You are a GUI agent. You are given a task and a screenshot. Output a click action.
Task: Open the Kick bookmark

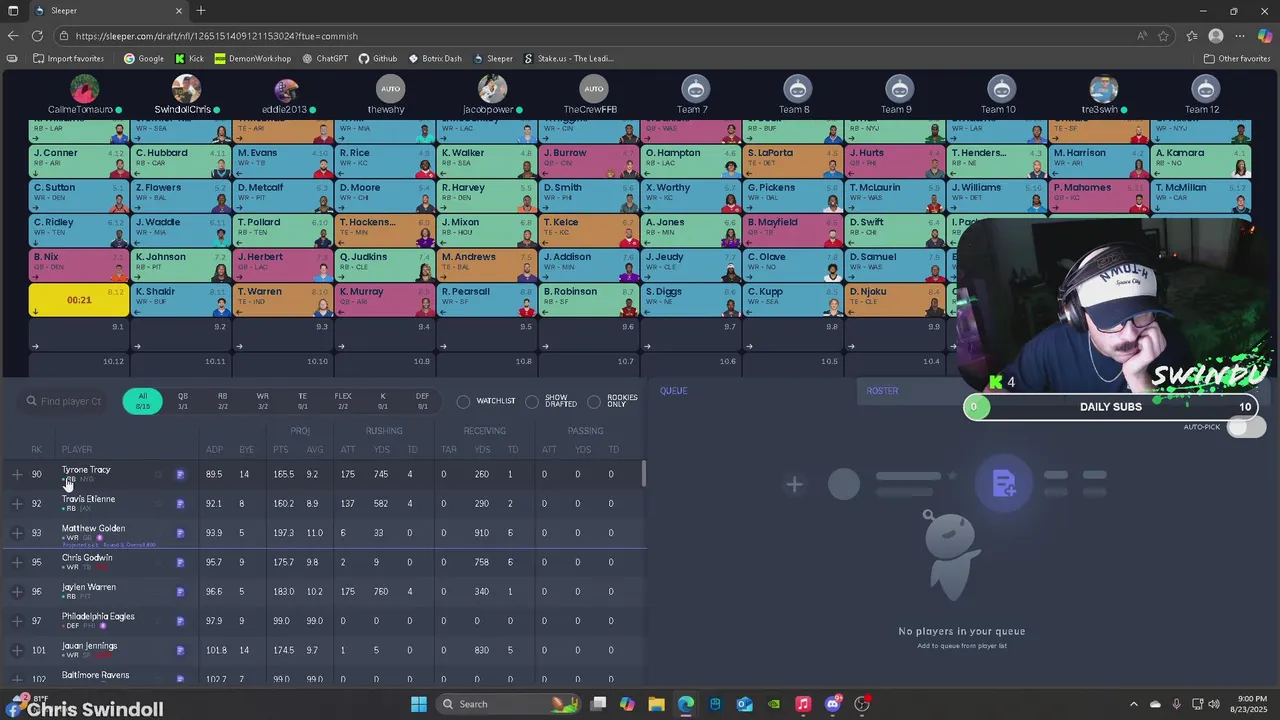click(x=189, y=58)
